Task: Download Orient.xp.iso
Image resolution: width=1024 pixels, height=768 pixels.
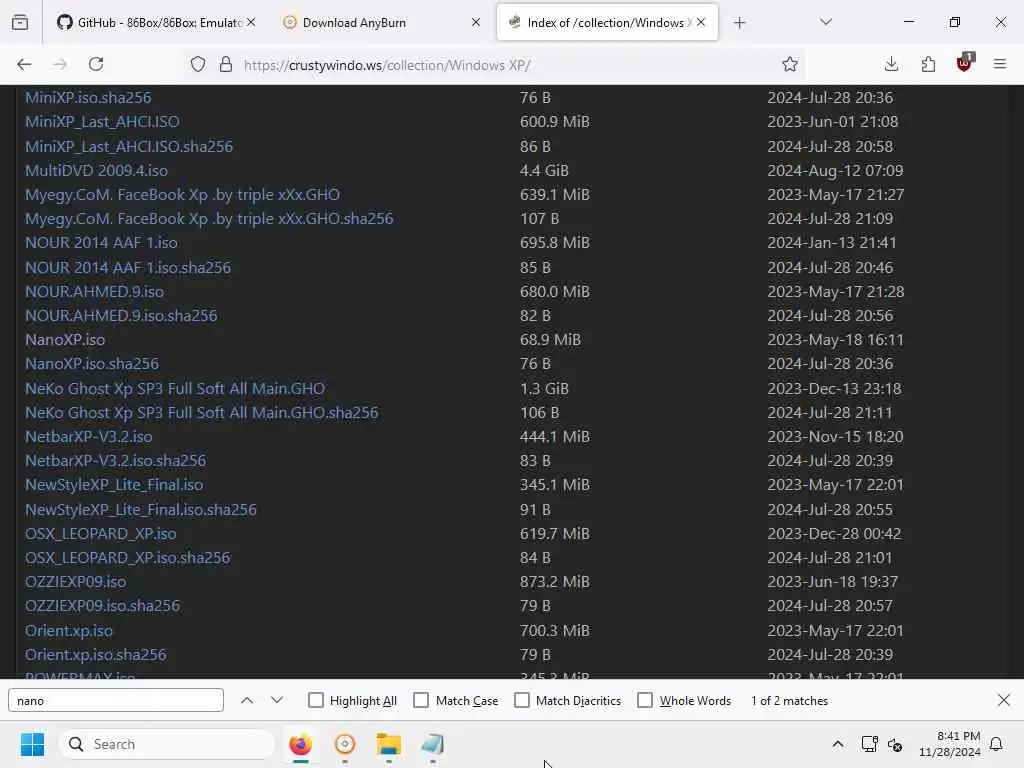Action: (x=69, y=630)
